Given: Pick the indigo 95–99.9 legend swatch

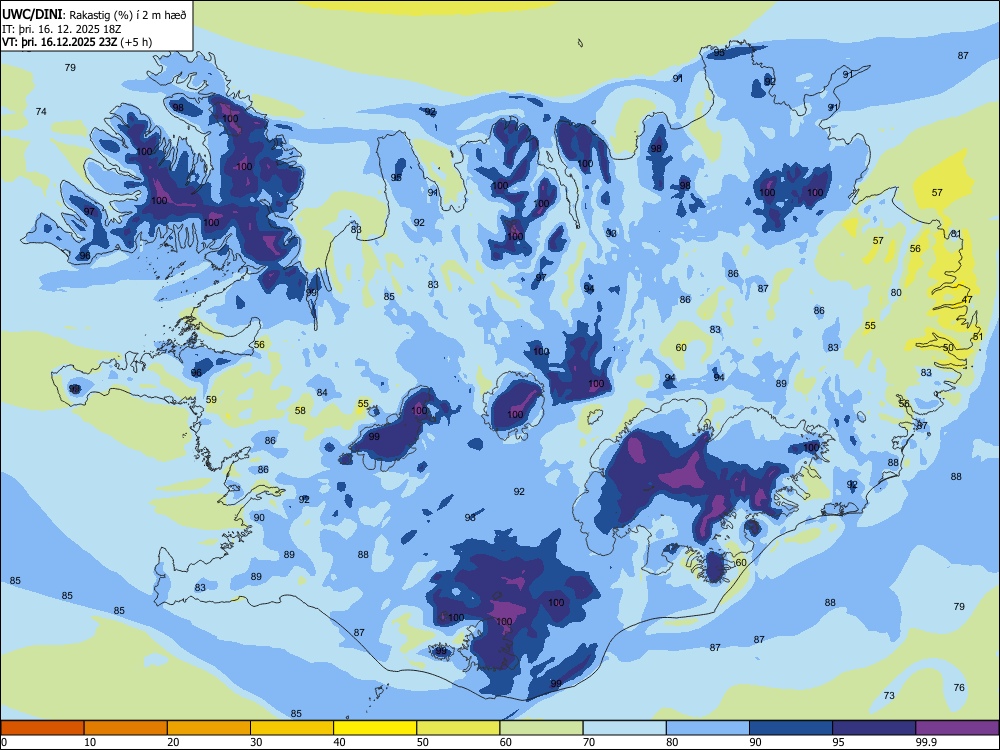Looking at the screenshot, I should (x=874, y=728).
